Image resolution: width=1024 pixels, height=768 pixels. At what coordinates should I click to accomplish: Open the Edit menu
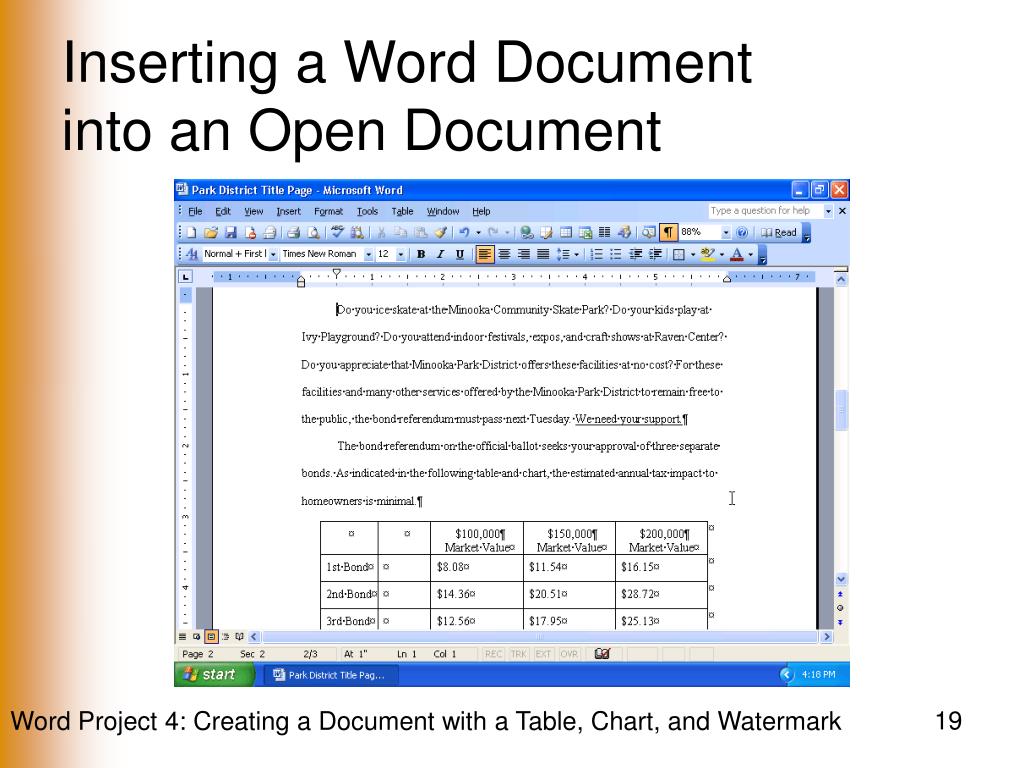223,211
